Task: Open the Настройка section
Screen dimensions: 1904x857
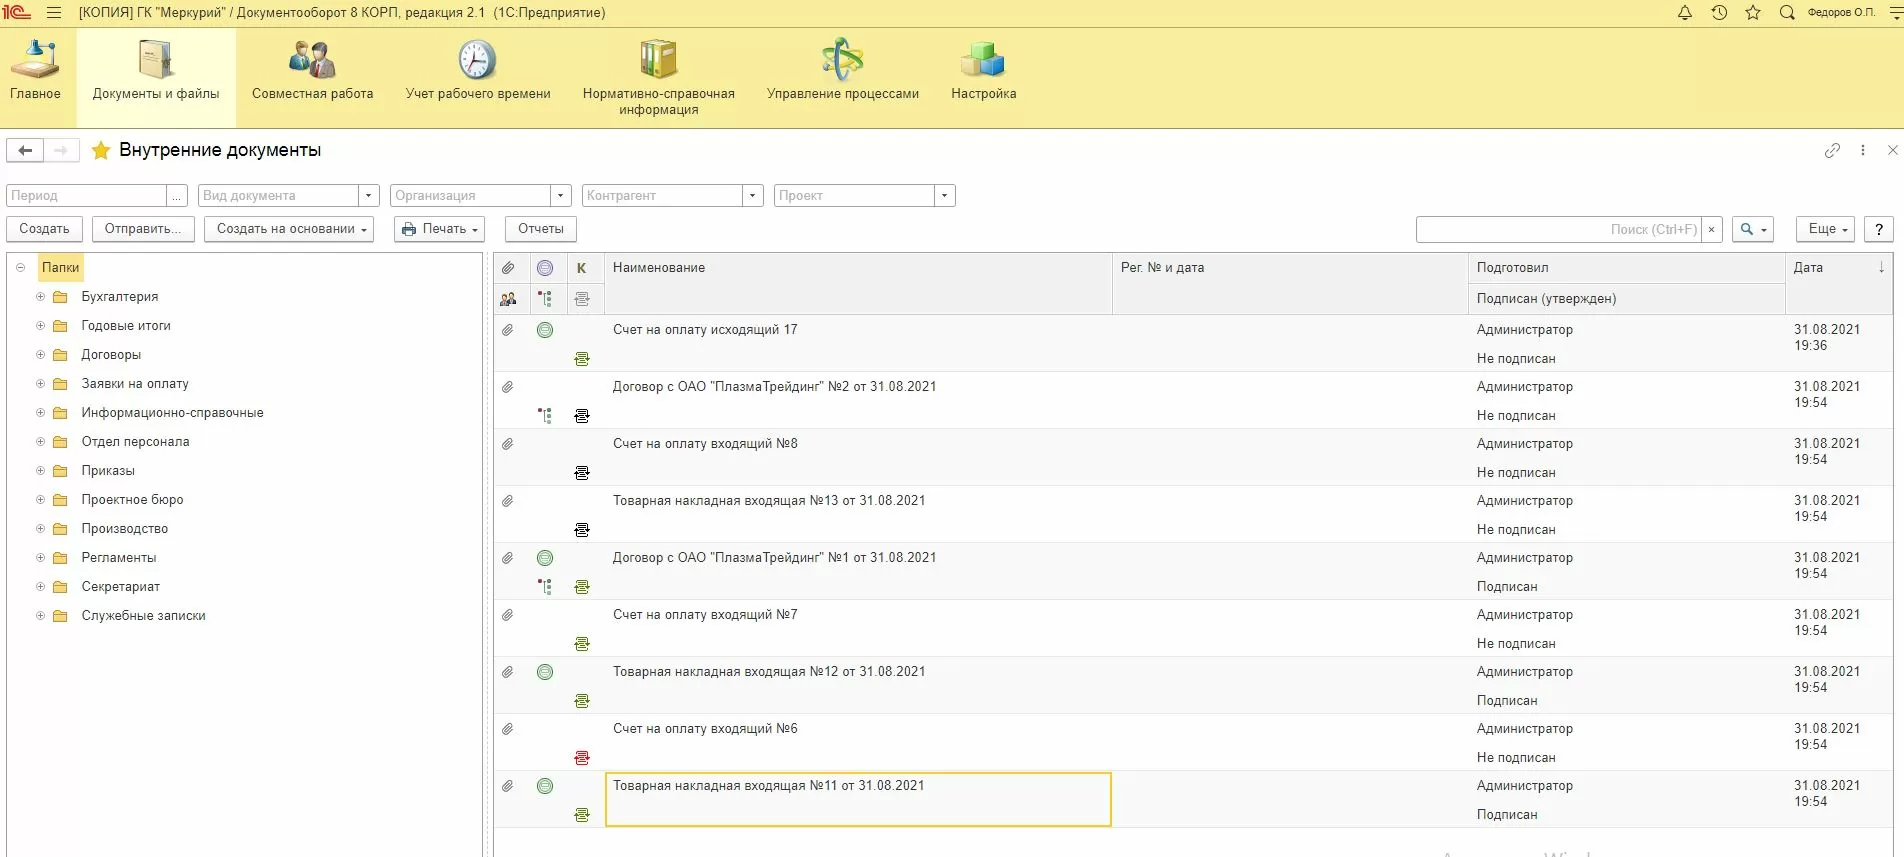Action: point(983,70)
